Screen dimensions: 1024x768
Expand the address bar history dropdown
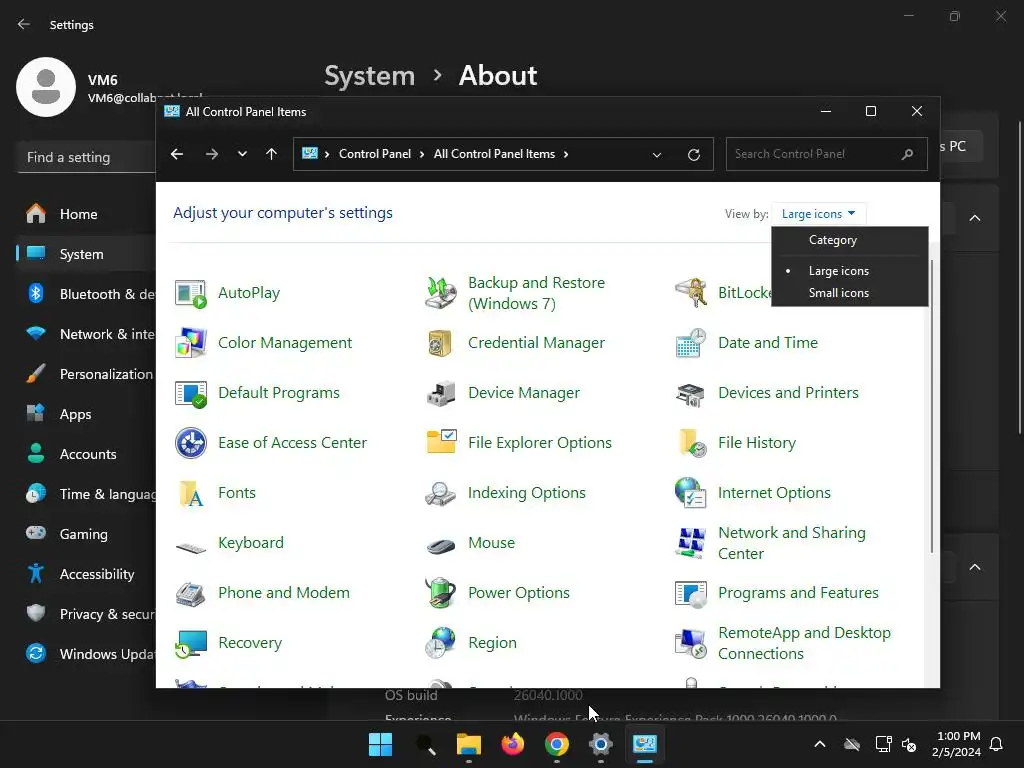pyautogui.click(x=657, y=155)
